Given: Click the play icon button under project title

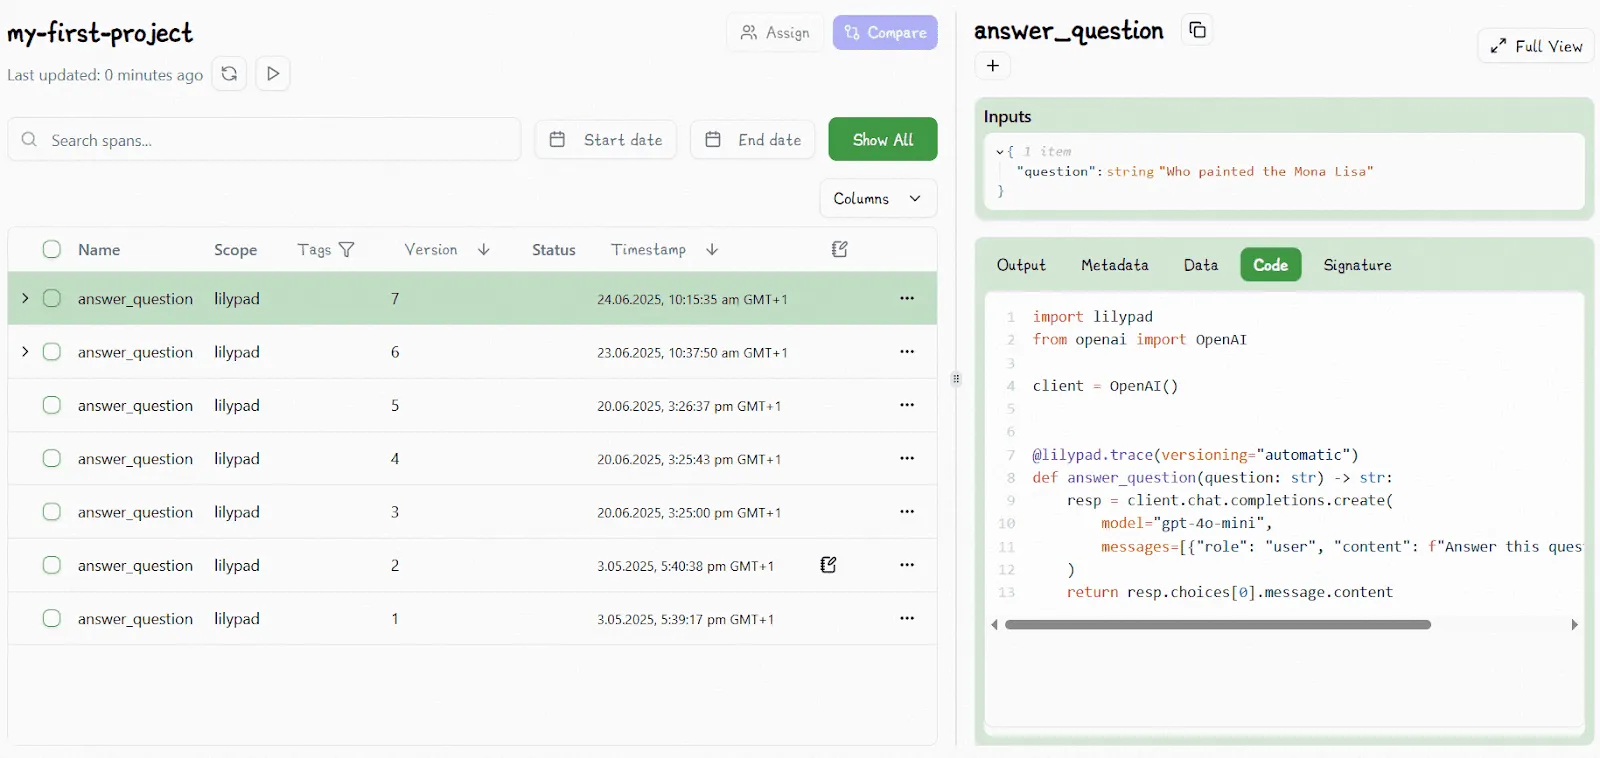Looking at the screenshot, I should pos(273,74).
